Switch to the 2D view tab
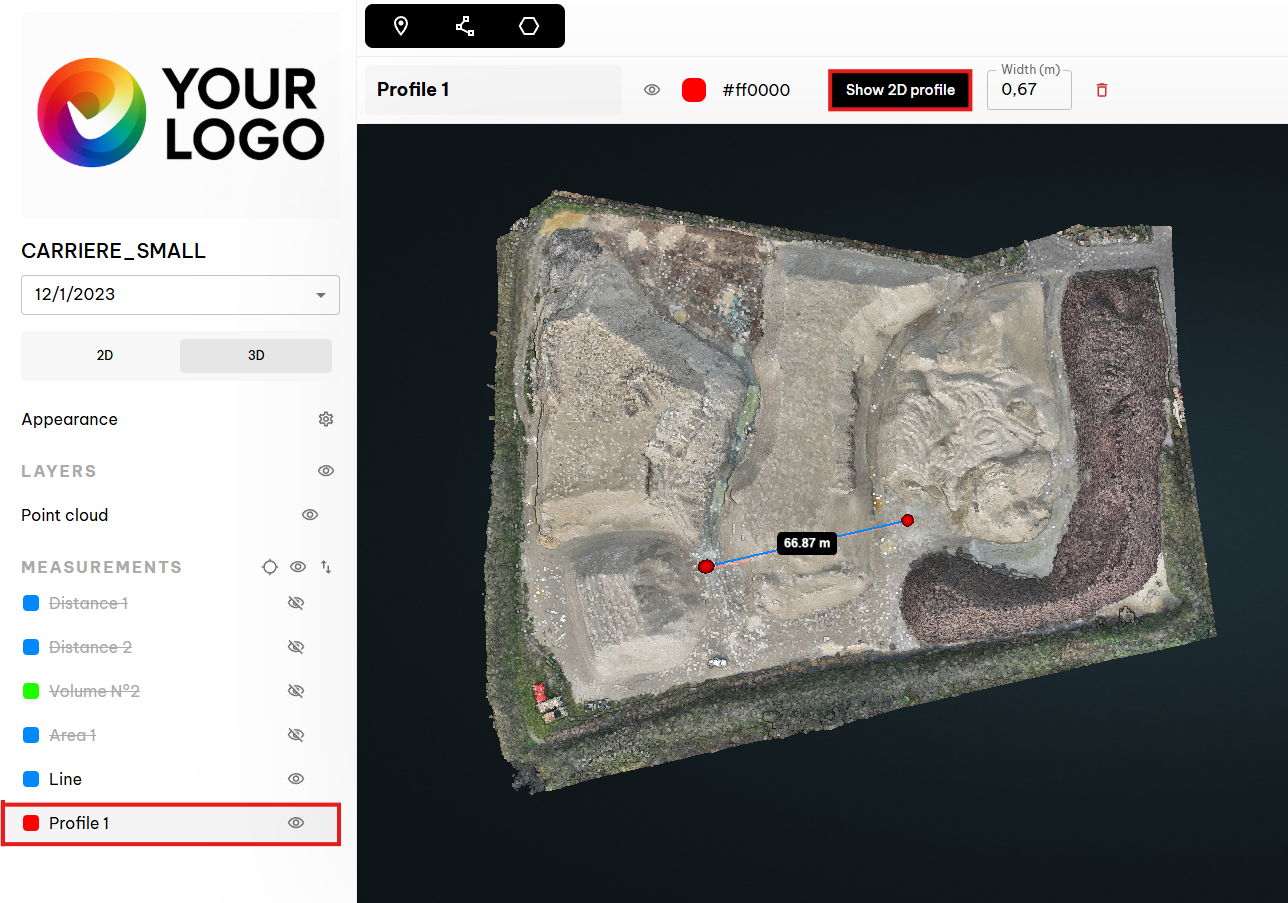The image size is (1288, 903). coord(104,355)
